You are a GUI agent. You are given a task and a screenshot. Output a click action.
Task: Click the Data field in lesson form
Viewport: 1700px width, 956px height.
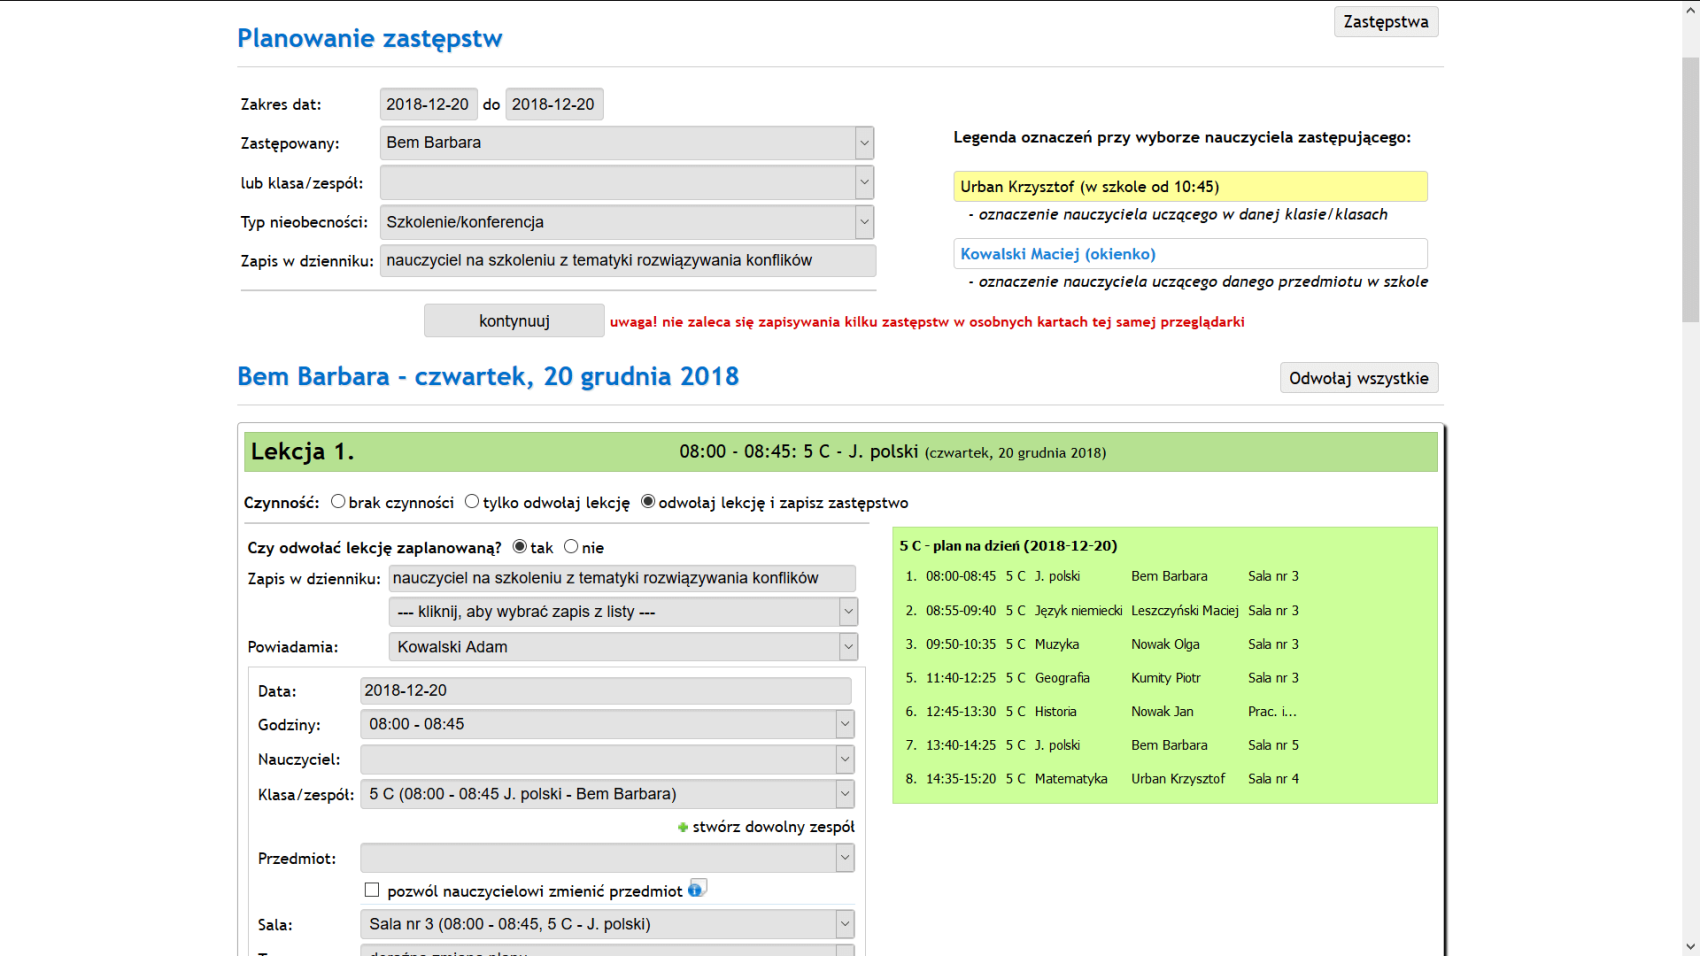(606, 691)
